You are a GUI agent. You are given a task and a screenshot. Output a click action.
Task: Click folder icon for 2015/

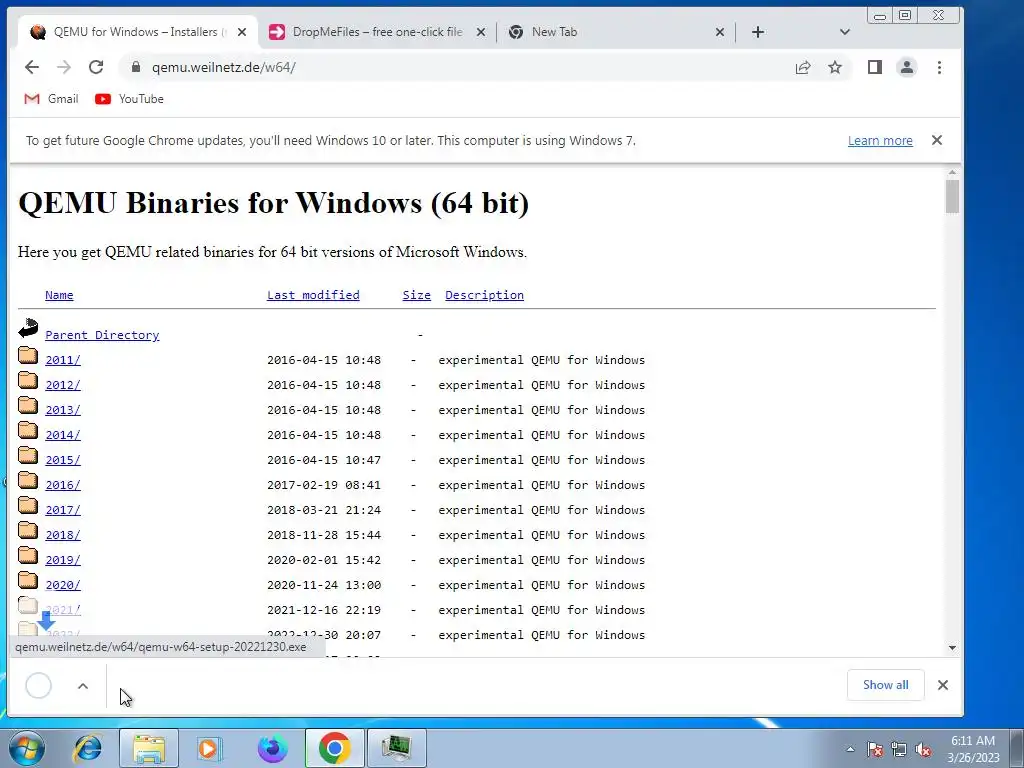click(x=28, y=456)
